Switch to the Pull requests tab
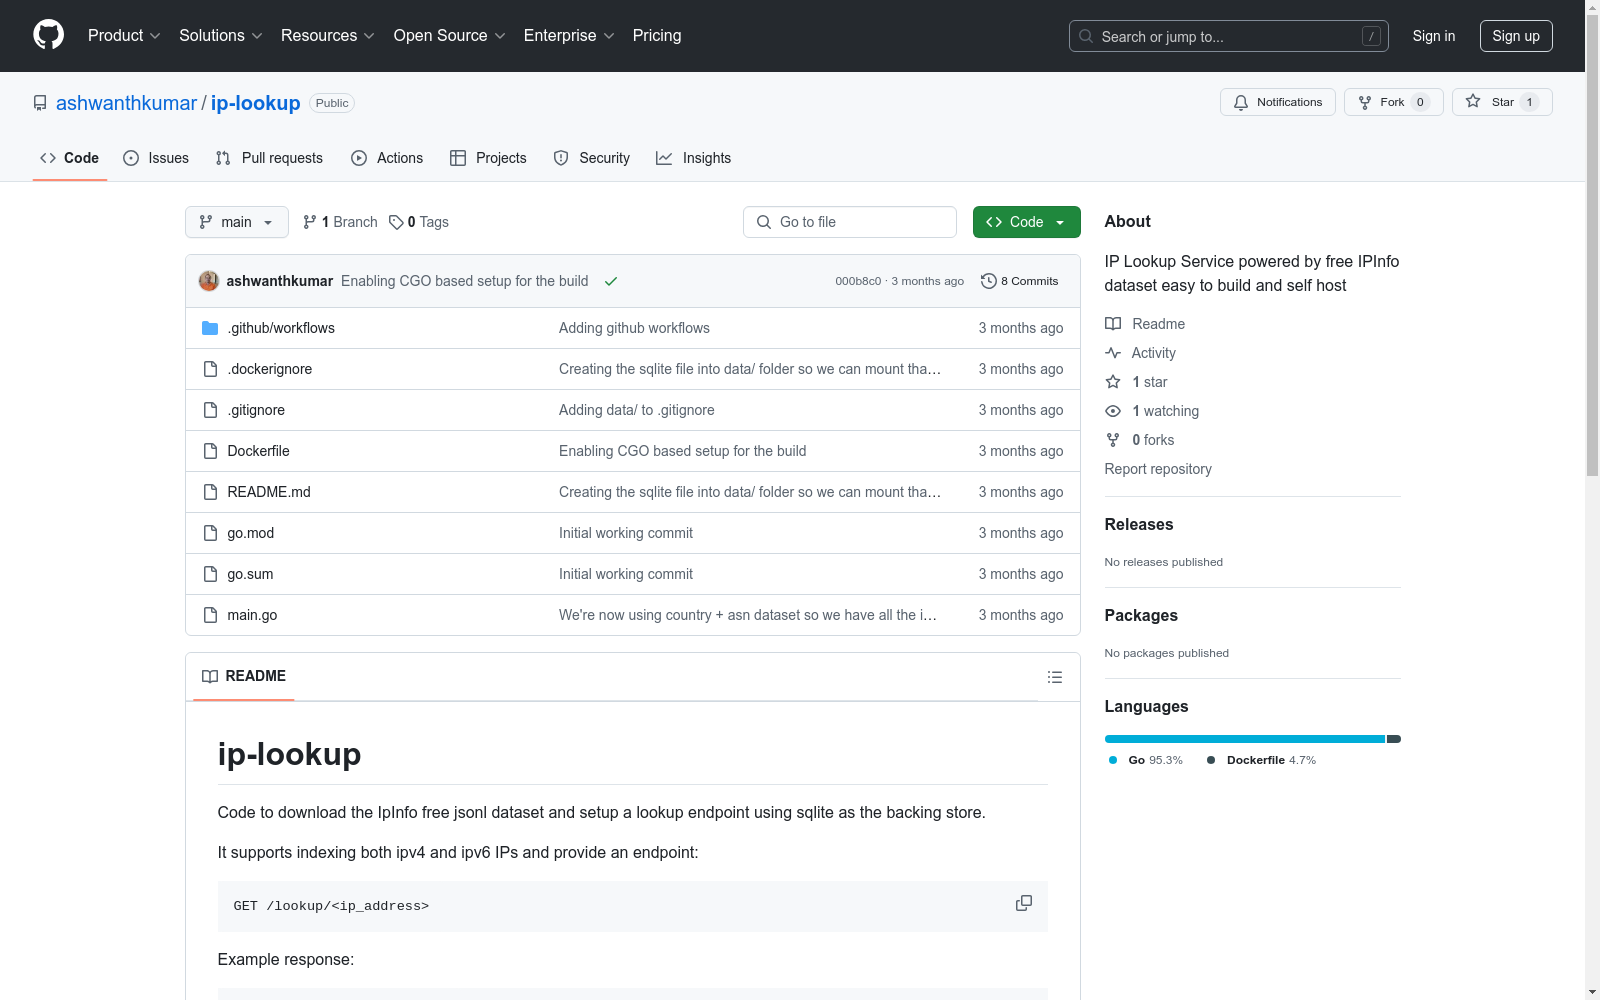 269,158
